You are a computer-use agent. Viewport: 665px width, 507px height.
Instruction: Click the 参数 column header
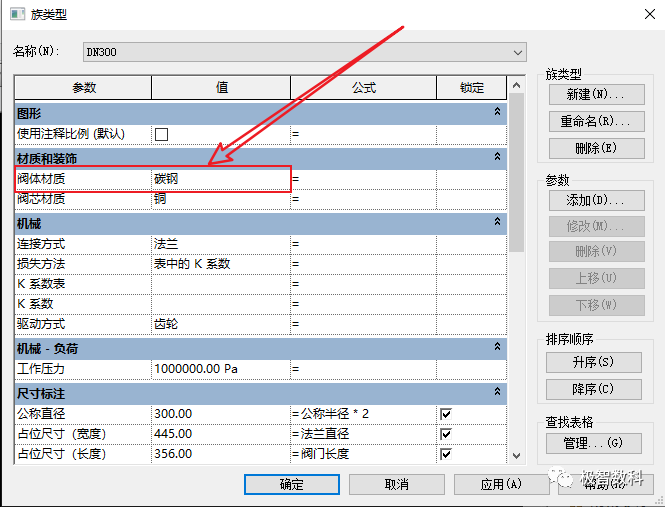[x=84, y=88]
